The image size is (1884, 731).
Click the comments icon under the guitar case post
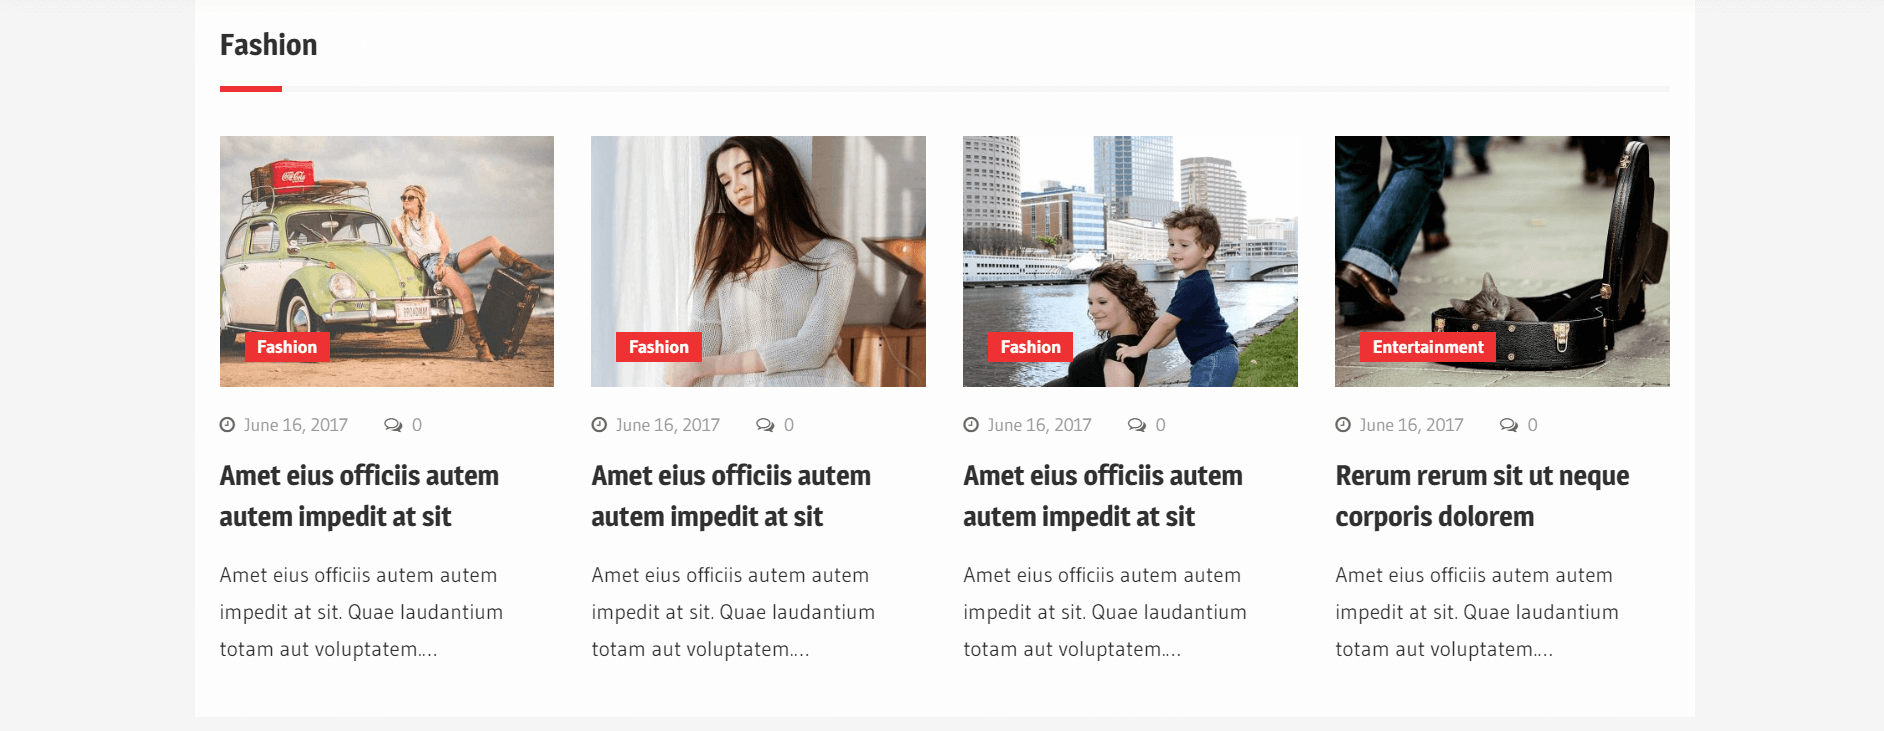tap(1509, 425)
